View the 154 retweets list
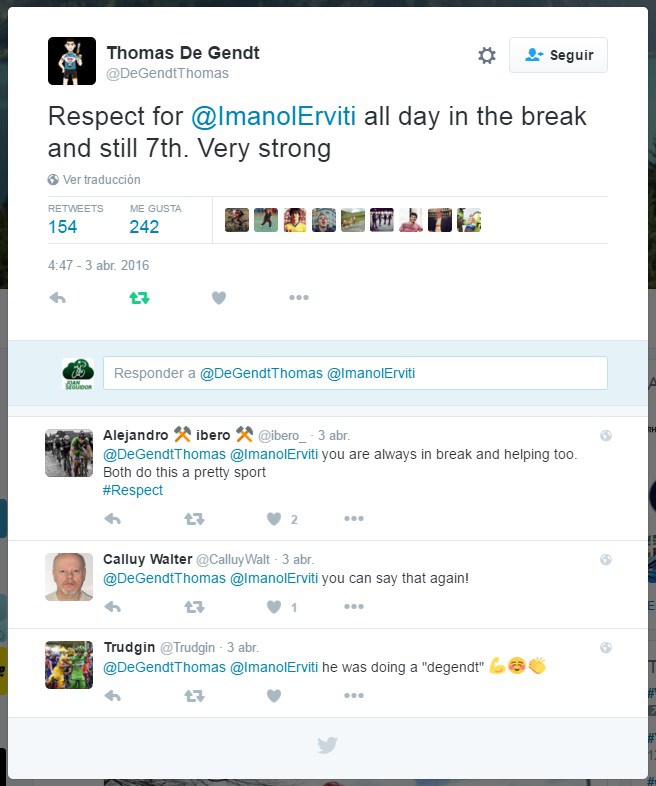 62,227
